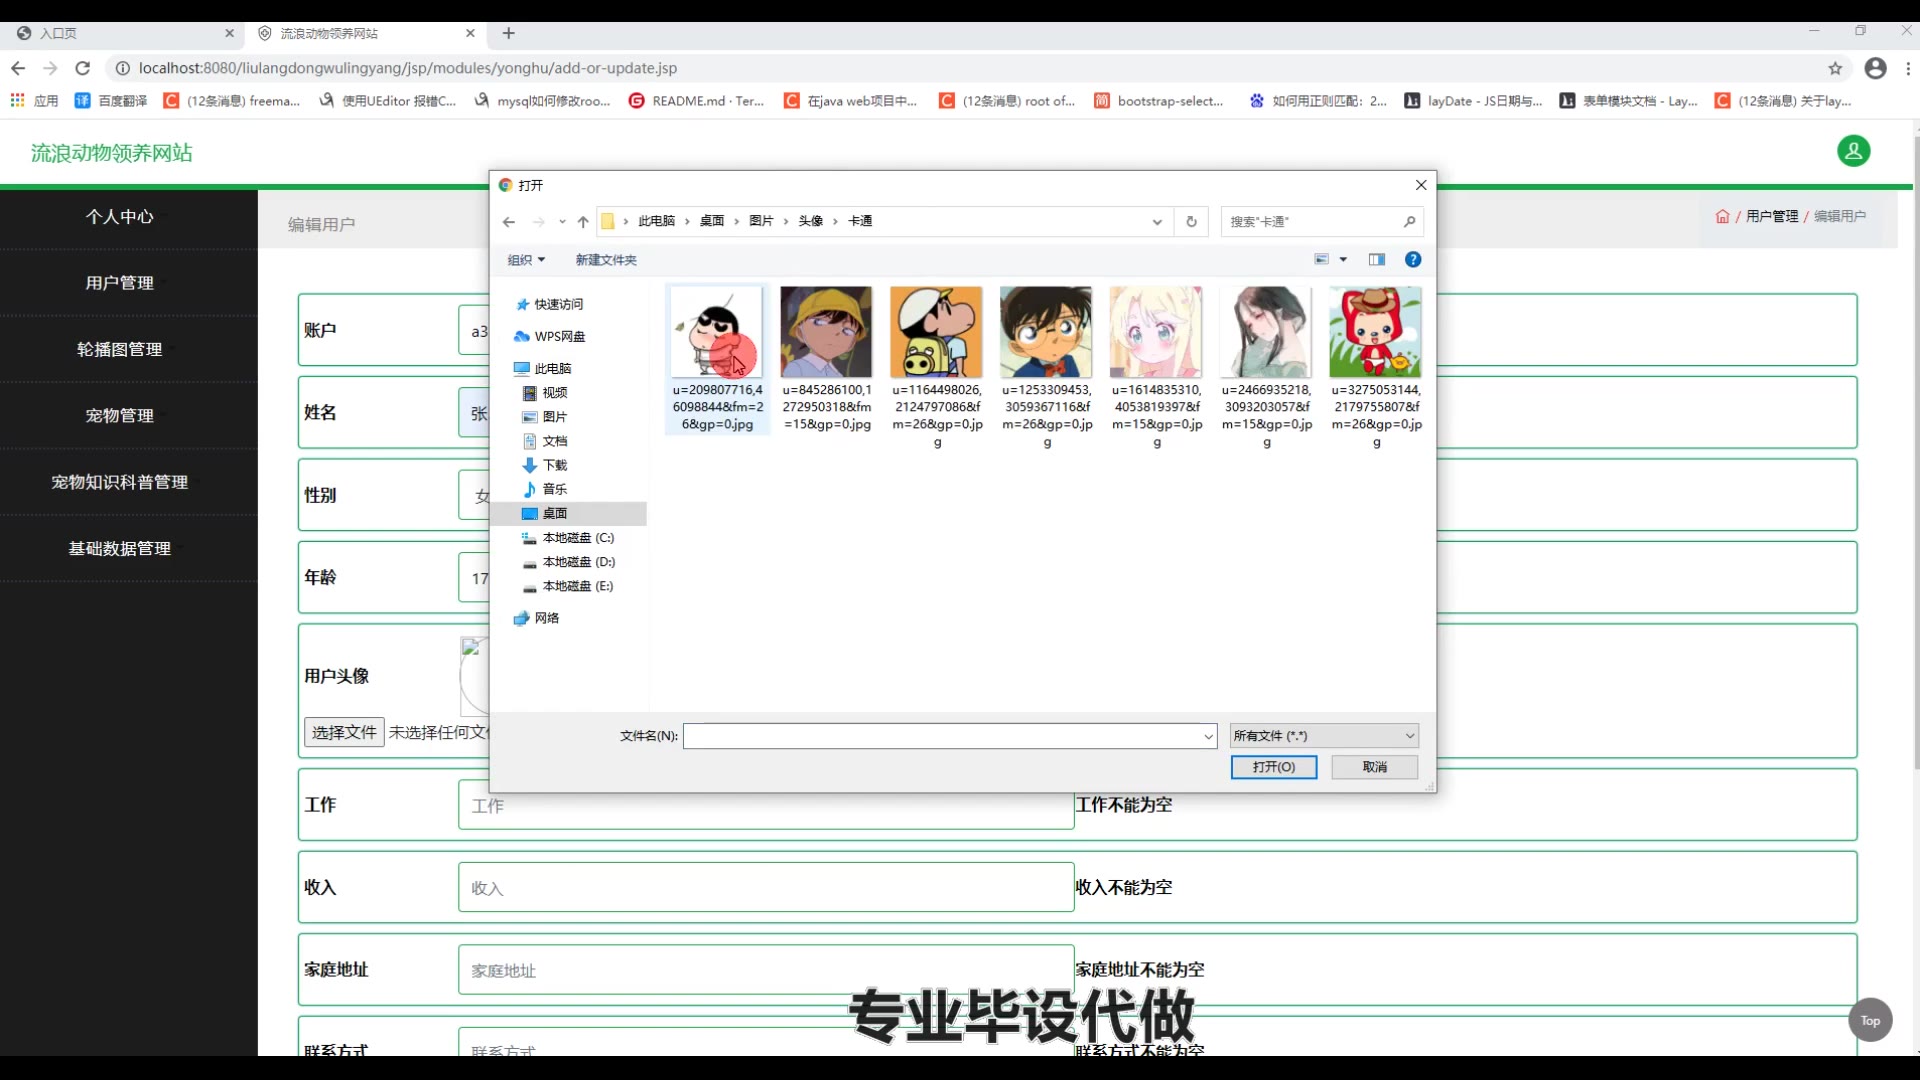Click the green user avatar icon
1920x1080 pixels.
[1853, 151]
